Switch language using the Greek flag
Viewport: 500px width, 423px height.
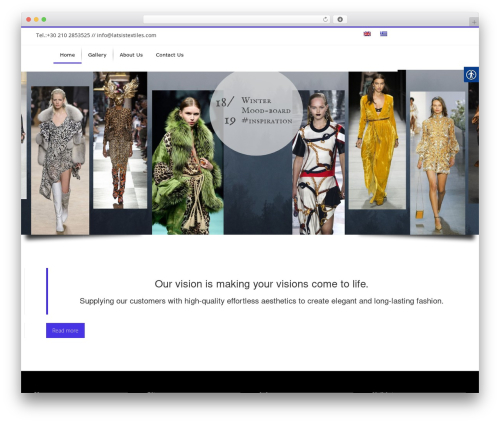[383, 34]
